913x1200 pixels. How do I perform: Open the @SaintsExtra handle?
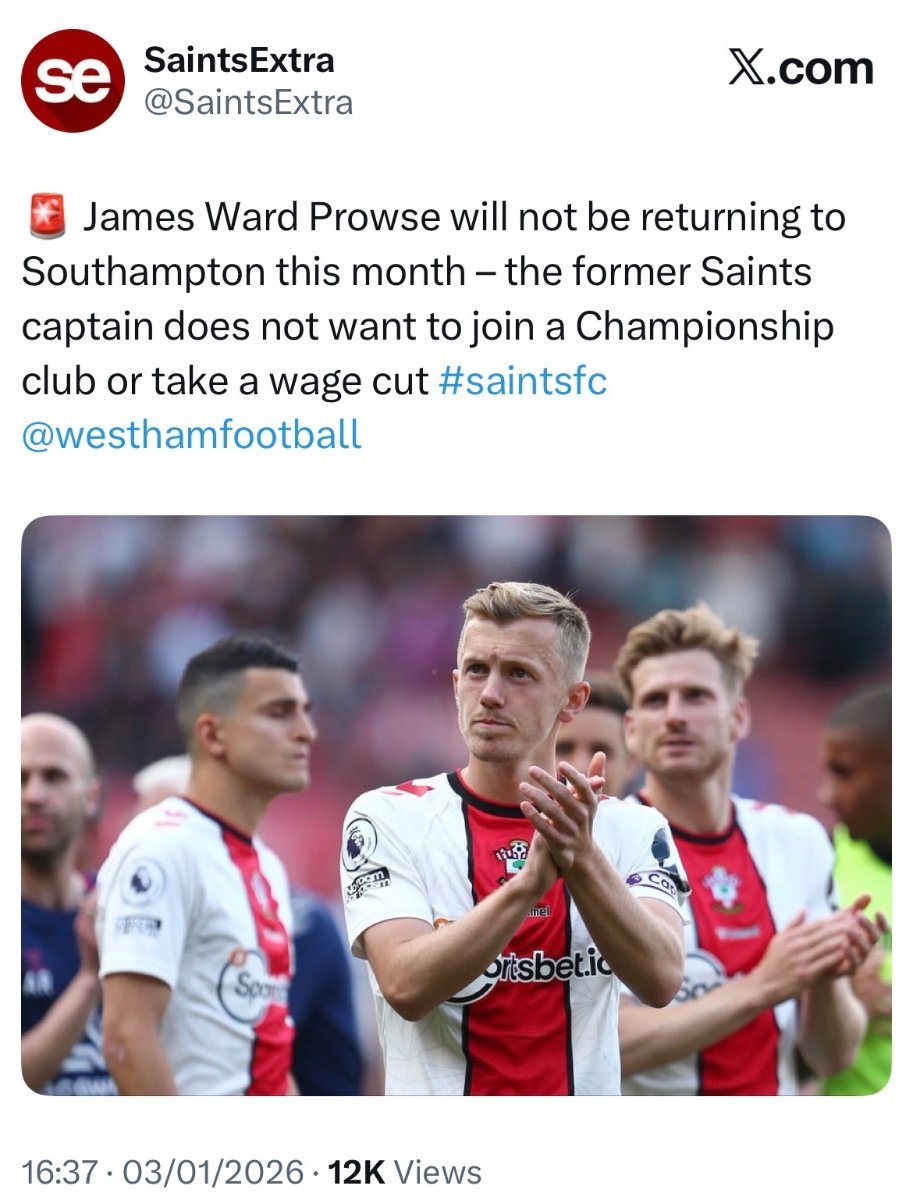click(x=249, y=103)
